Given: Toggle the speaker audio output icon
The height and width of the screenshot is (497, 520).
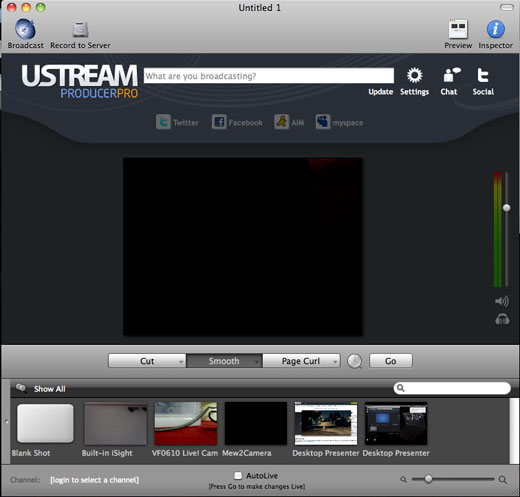Looking at the screenshot, I should (x=502, y=301).
